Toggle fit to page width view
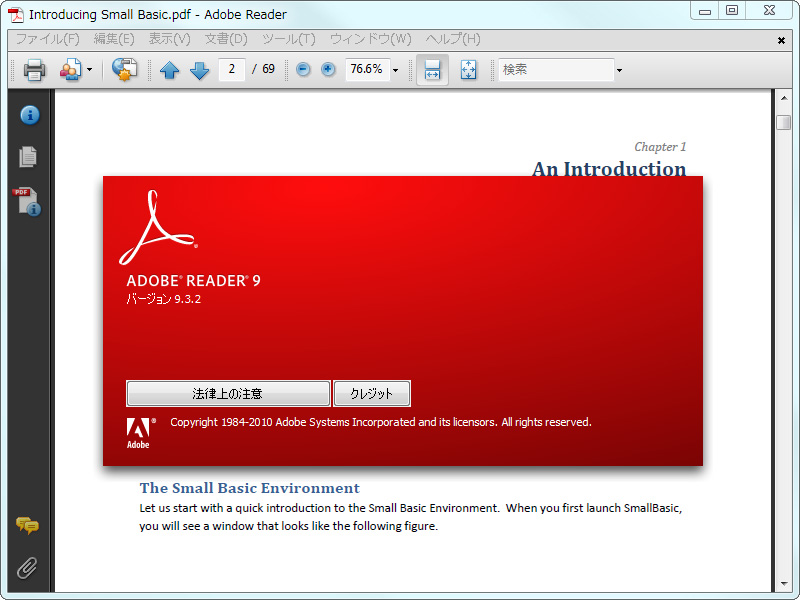 (432, 70)
